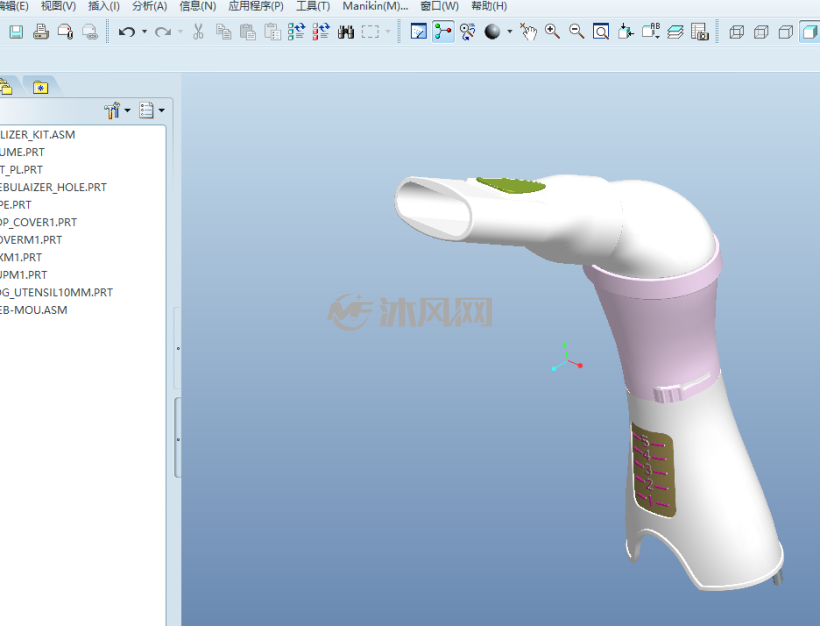Save the model with the floppy disk icon
Image resolution: width=820 pixels, height=626 pixels.
(16, 32)
